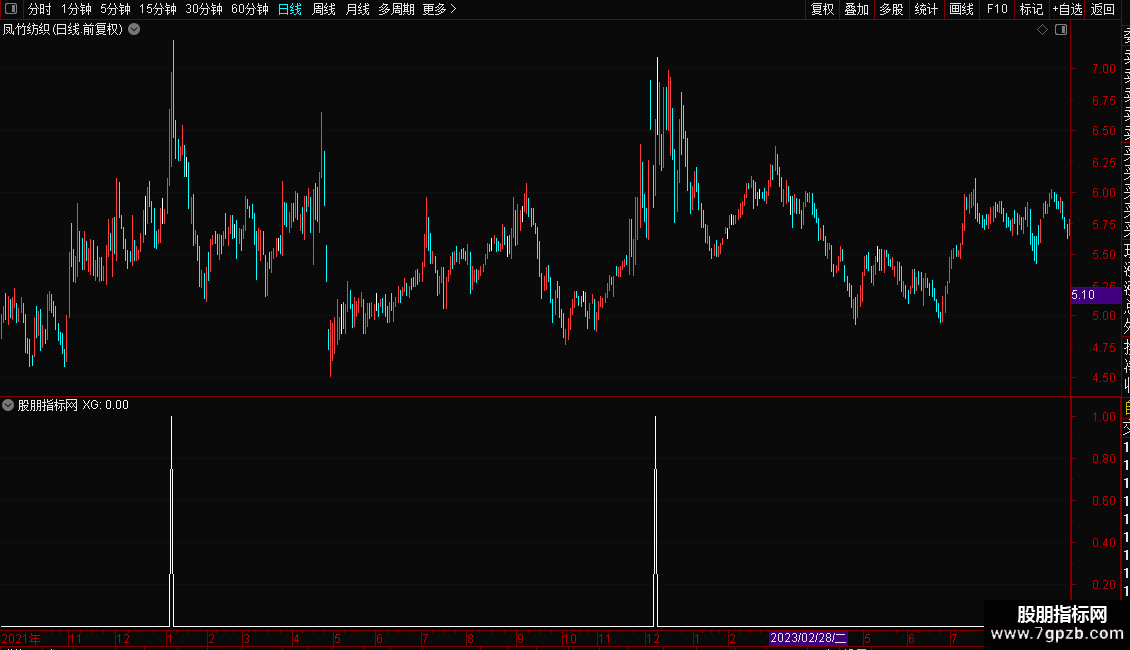Screen dimensions: 1130x650
Task: Click the 4.50 price axis label
Action: [1103, 378]
